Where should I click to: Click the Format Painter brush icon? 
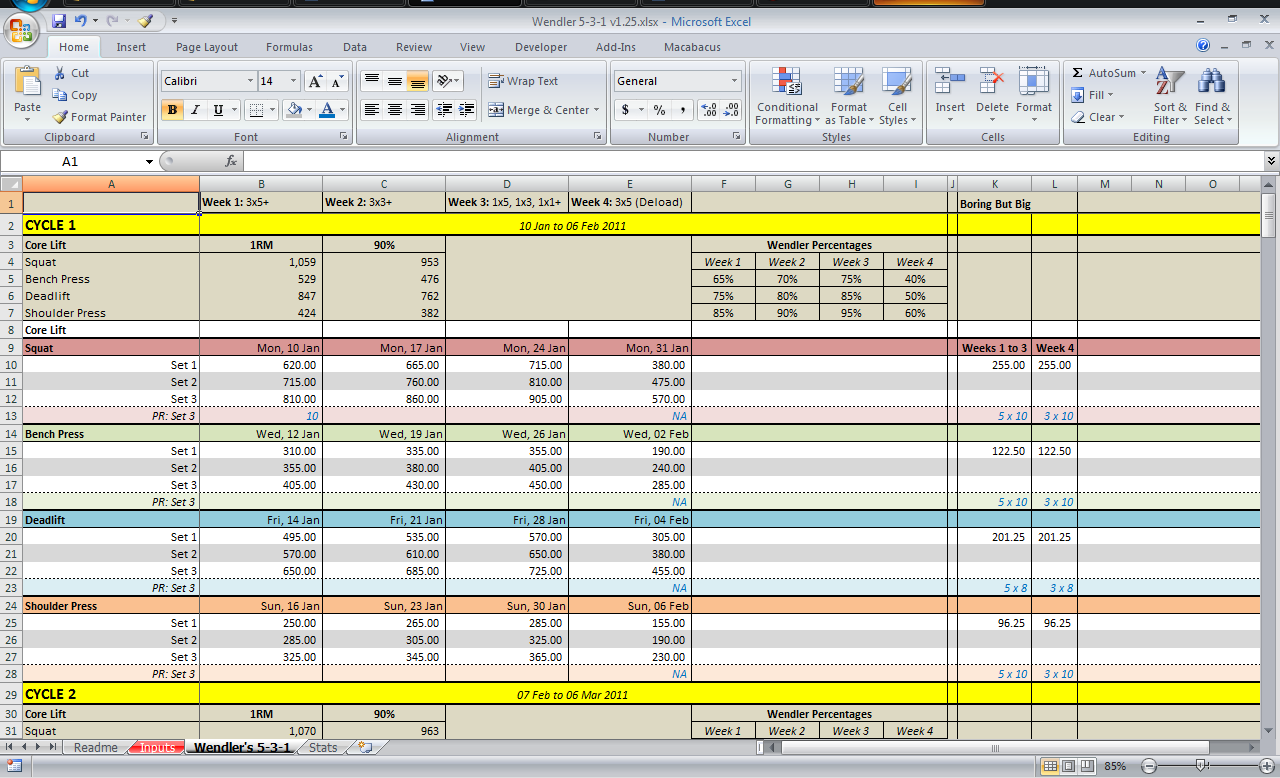tap(61, 117)
